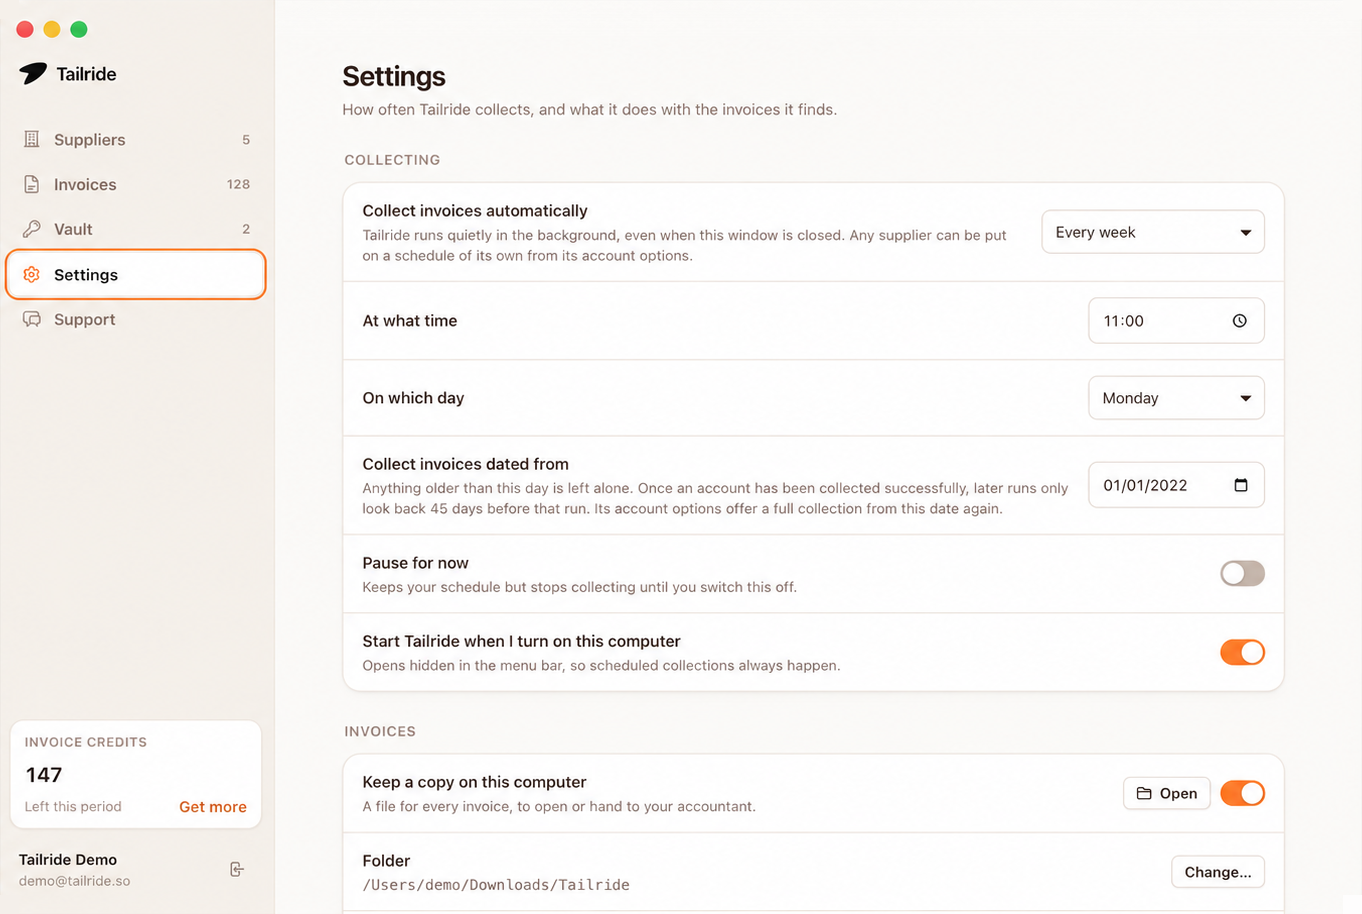Click the Get more credits link
The height and width of the screenshot is (914, 1362).
tap(213, 807)
